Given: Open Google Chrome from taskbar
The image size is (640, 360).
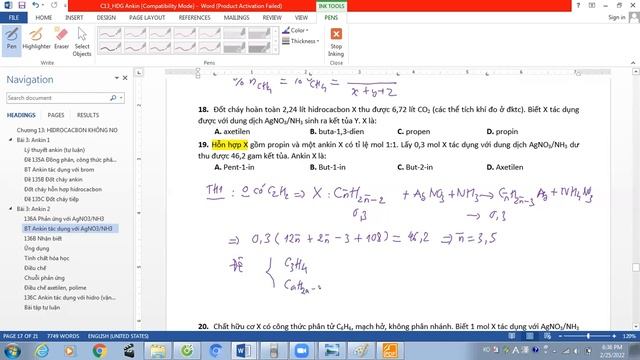Looking at the screenshot, I should pyautogui.click(x=99, y=351).
